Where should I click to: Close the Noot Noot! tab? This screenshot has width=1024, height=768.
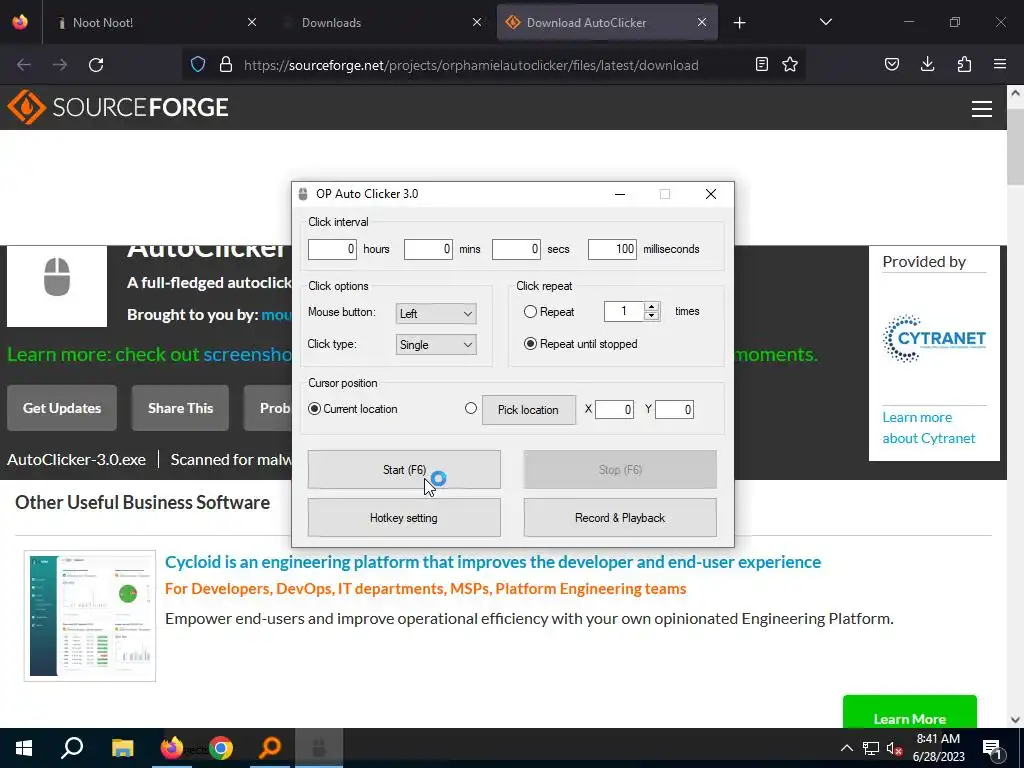click(252, 22)
